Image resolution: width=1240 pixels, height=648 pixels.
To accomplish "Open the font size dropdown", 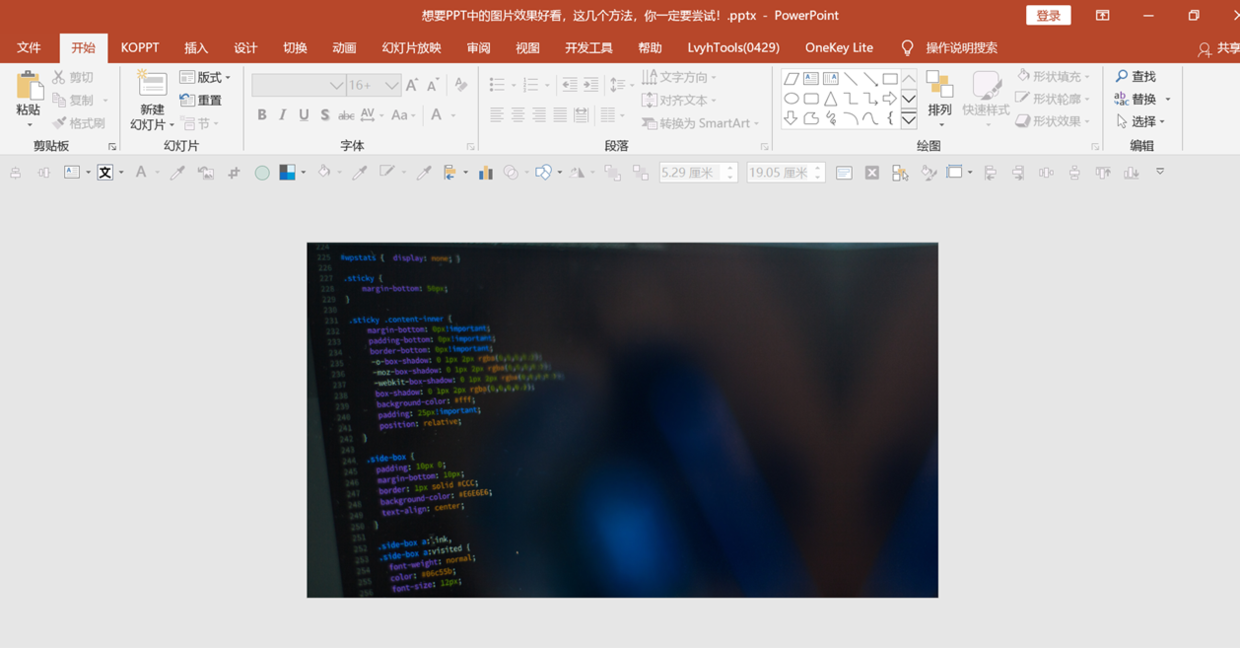I will pos(392,86).
